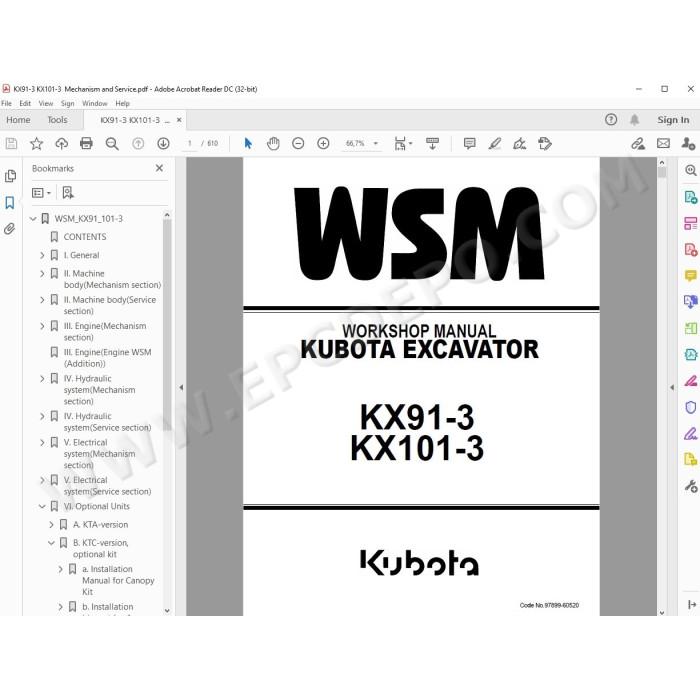Open the More Tools wrench icon

(691, 485)
